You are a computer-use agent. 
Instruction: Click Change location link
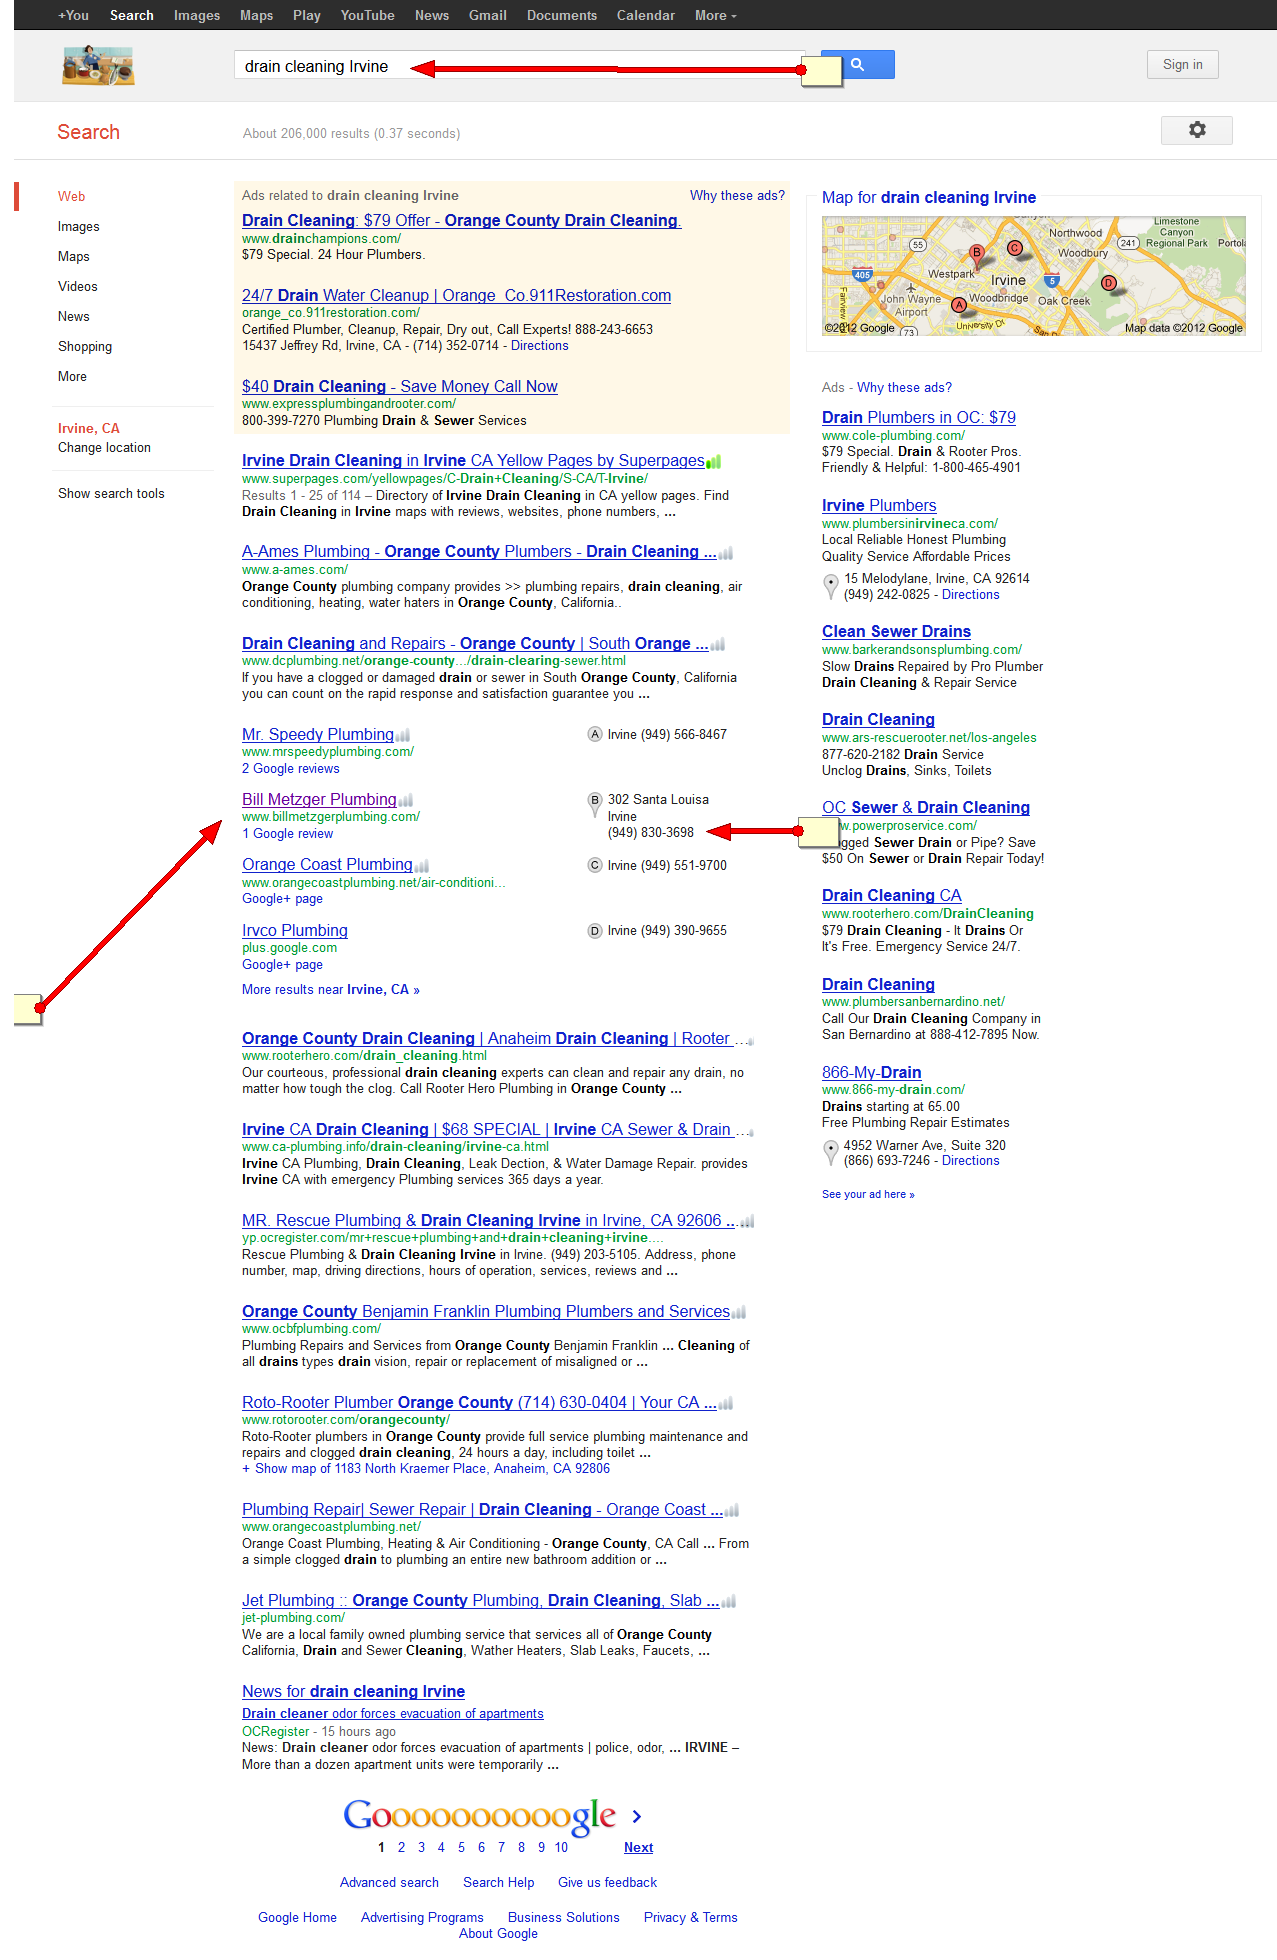pyautogui.click(x=104, y=448)
